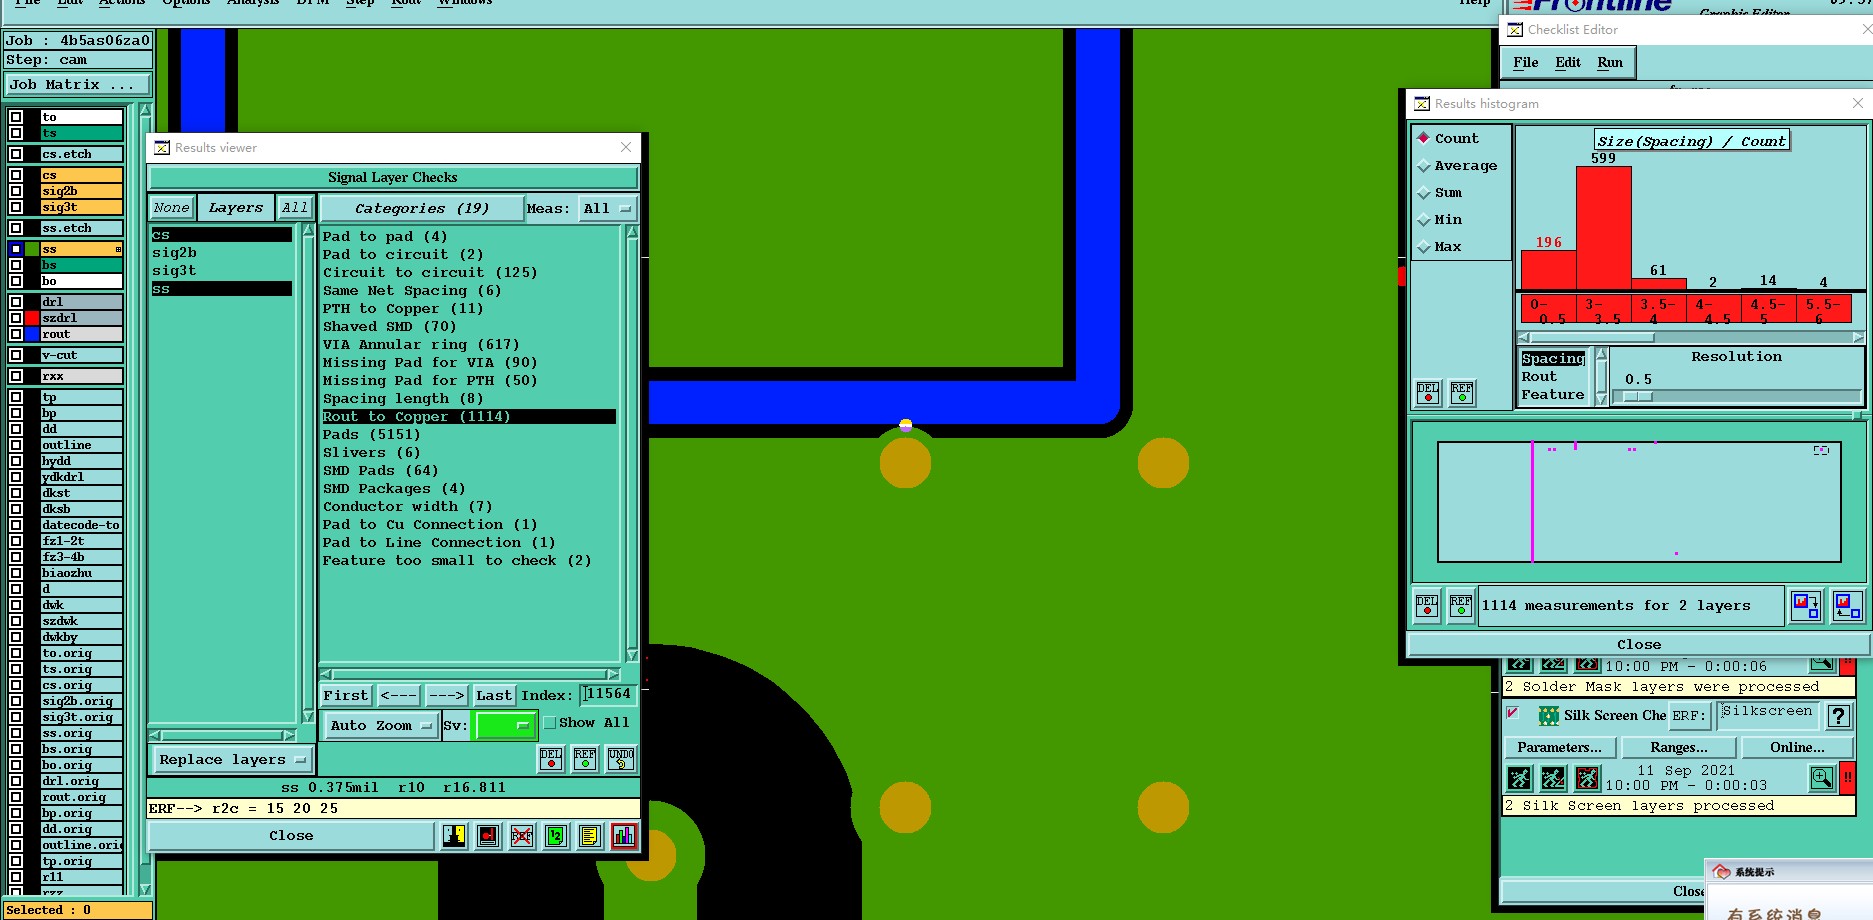Open Silk Screen results with magnifier icon
This screenshot has width=1873, height=920.
[1822, 777]
